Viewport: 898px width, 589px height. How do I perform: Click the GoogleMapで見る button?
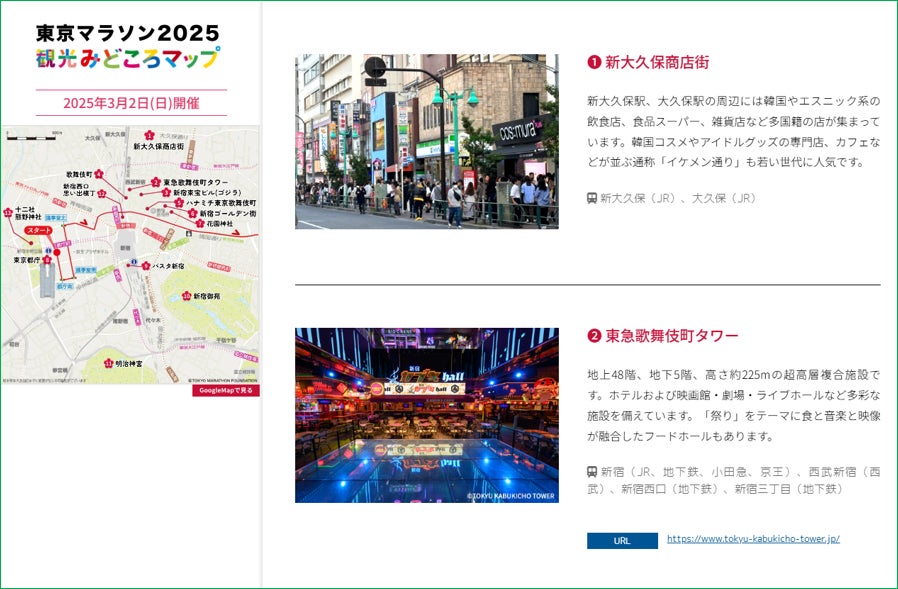point(226,390)
